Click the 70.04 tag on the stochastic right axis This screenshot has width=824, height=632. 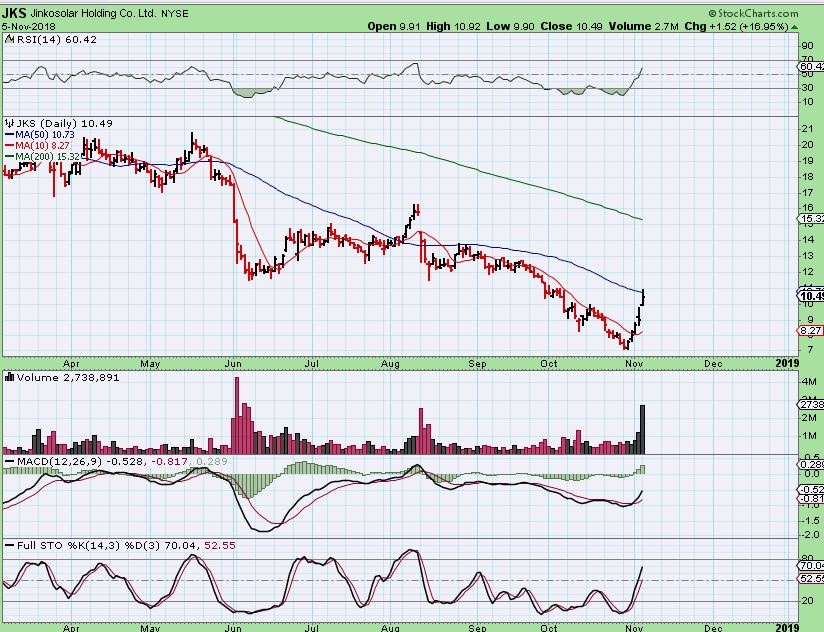811,565
